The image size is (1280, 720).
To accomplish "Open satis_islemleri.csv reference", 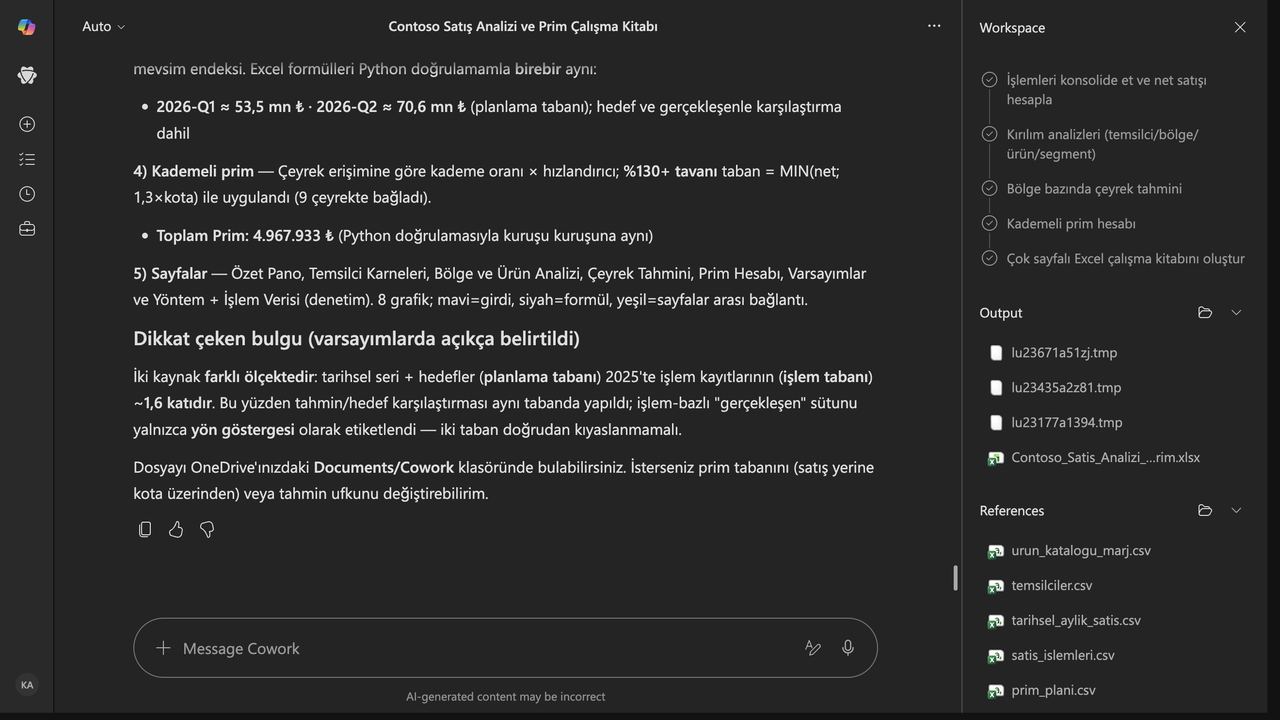I will pos(1063,655).
